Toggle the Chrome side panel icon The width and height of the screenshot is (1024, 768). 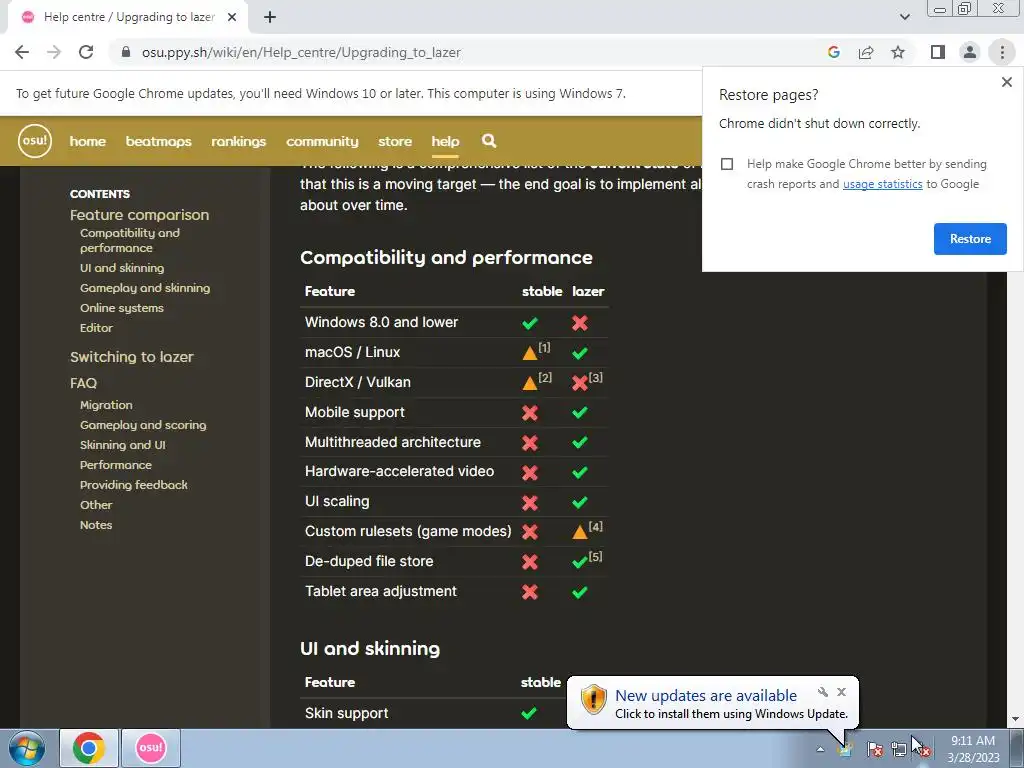tap(938, 52)
